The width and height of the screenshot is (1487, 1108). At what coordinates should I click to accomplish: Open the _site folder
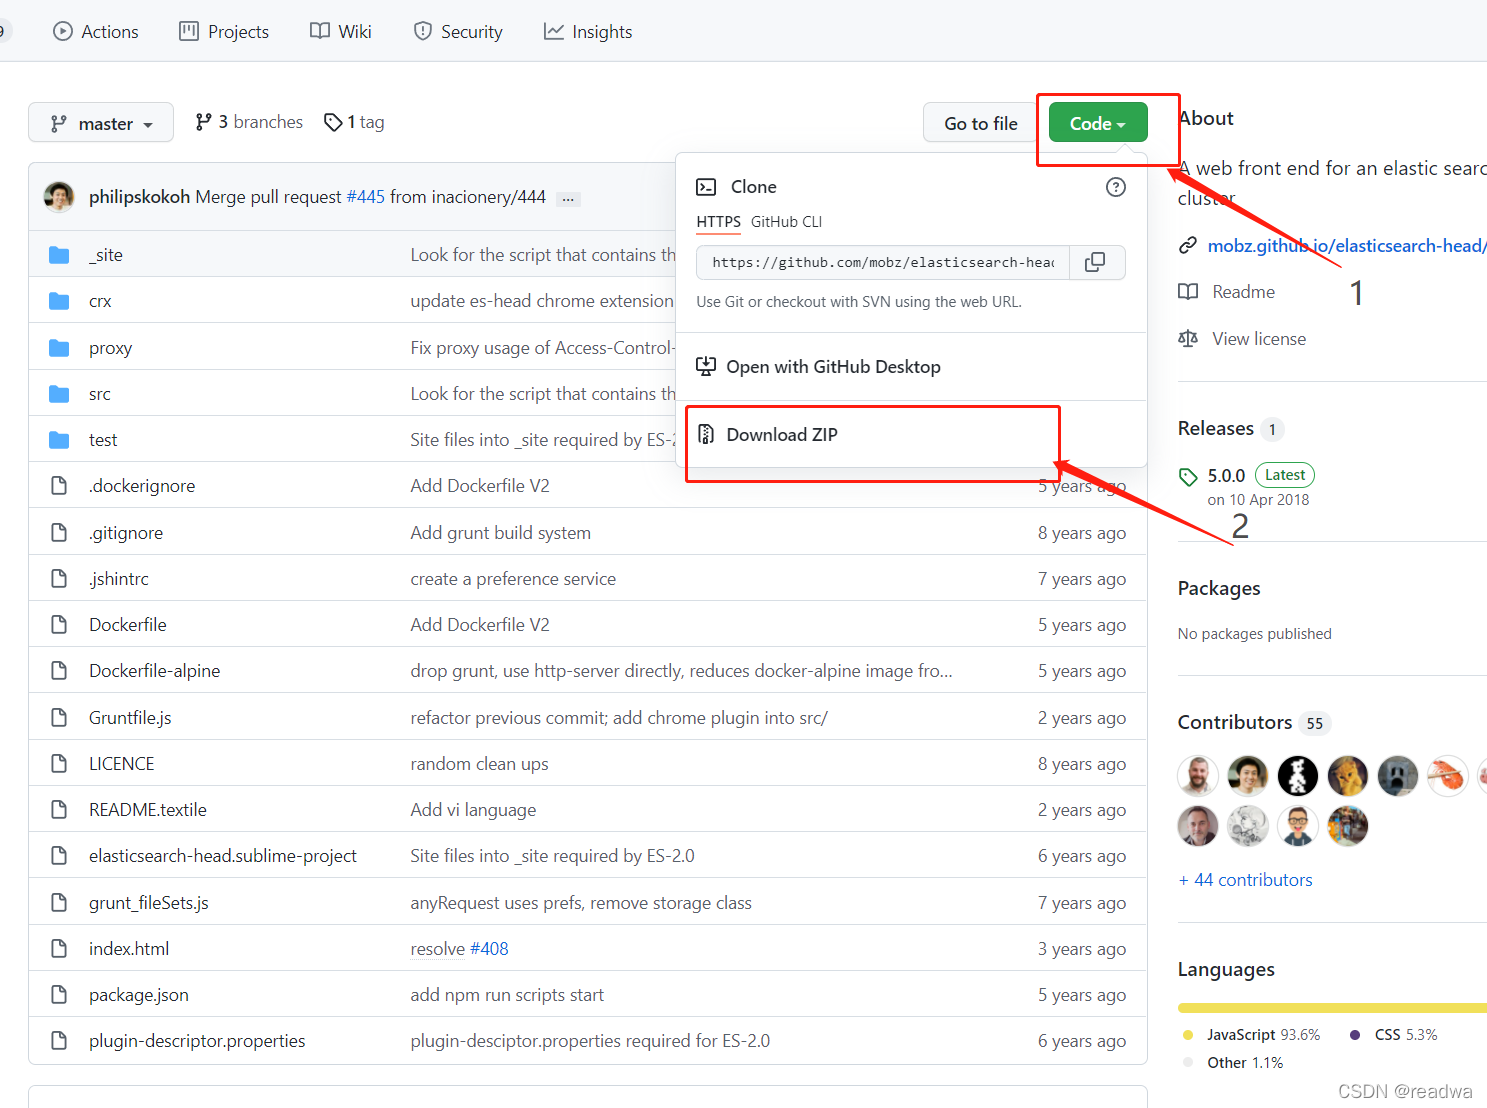(x=106, y=255)
